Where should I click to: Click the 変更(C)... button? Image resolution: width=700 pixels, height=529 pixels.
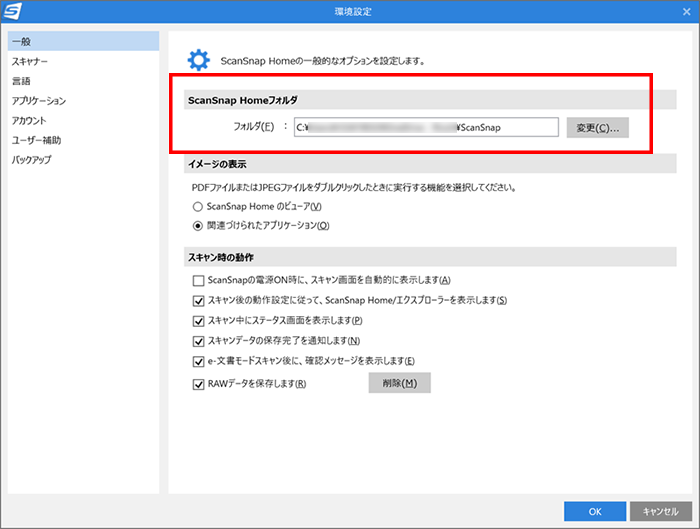click(598, 128)
